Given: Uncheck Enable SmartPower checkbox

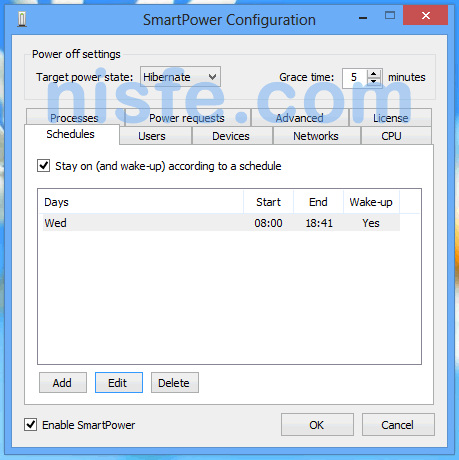Looking at the screenshot, I should click(31, 425).
